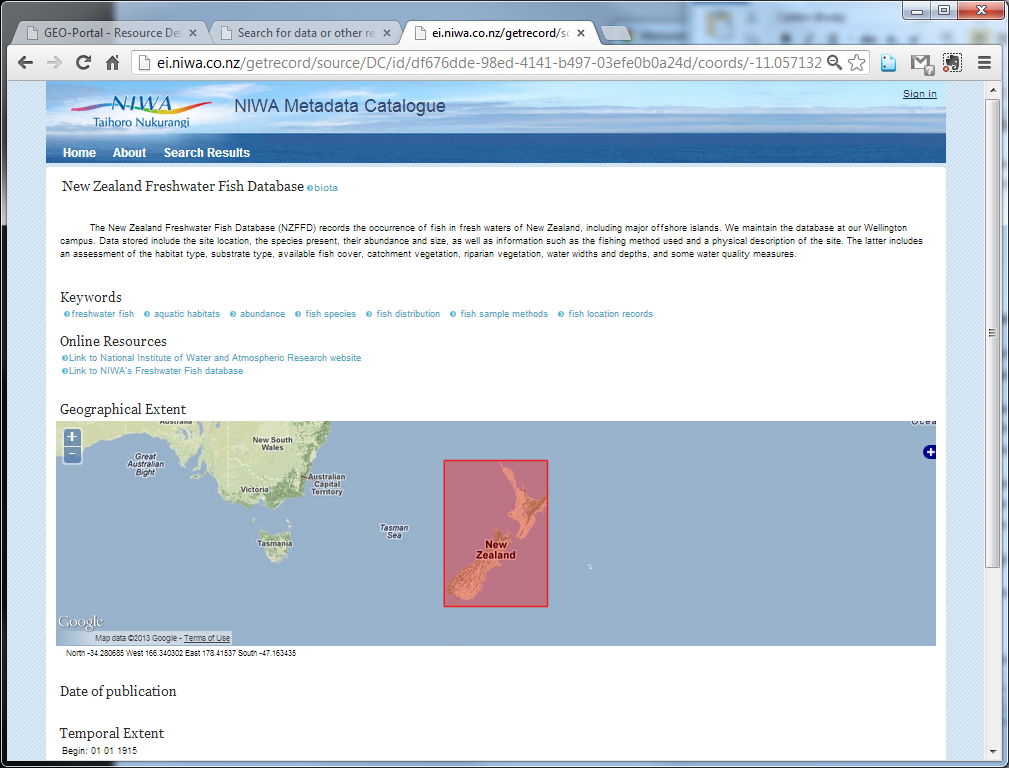Viewport: 1009px width, 768px height.
Task: Click the Sign in link
Action: tap(919, 93)
